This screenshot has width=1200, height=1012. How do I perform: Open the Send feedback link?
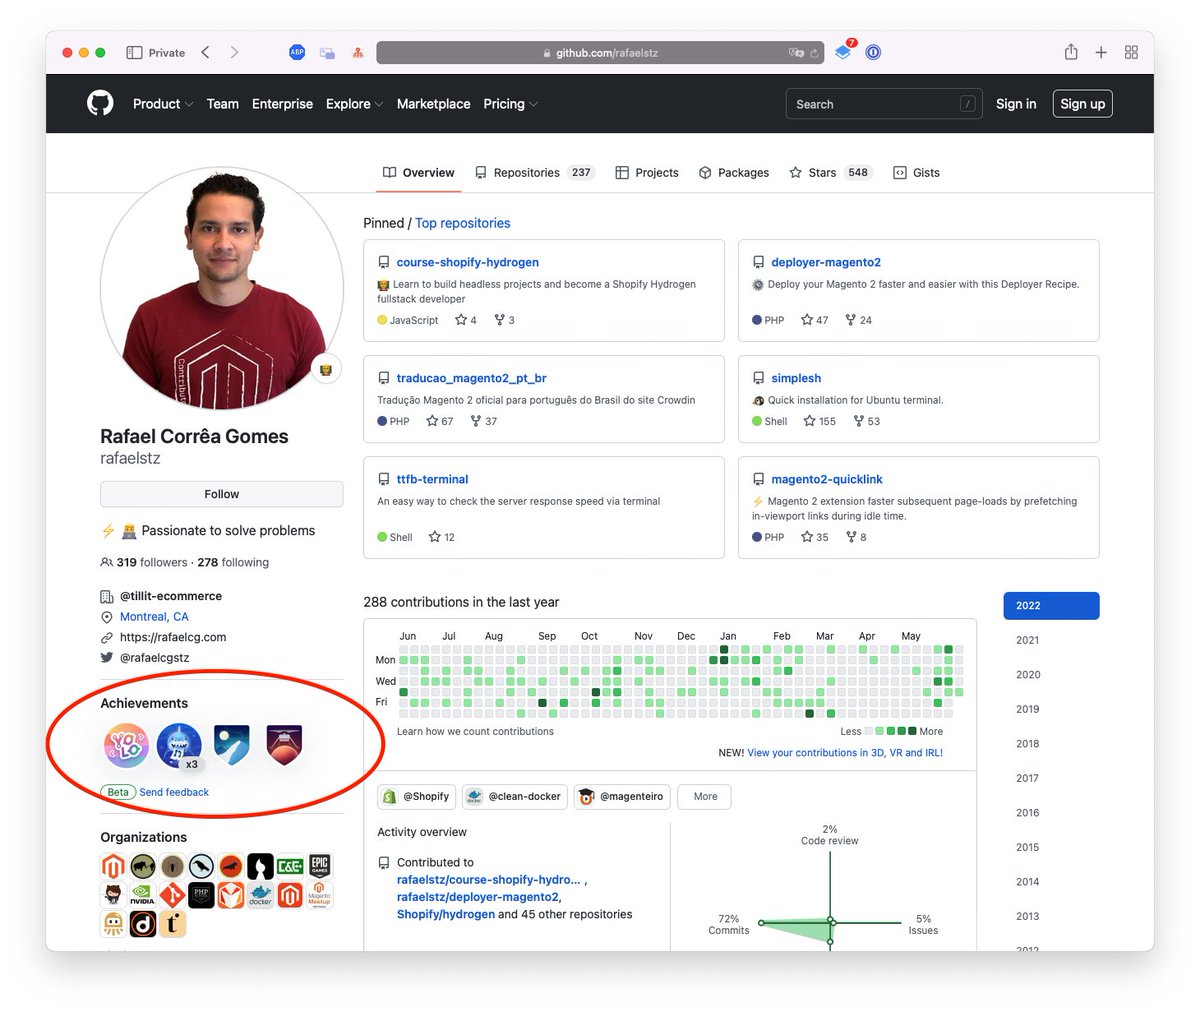(174, 791)
